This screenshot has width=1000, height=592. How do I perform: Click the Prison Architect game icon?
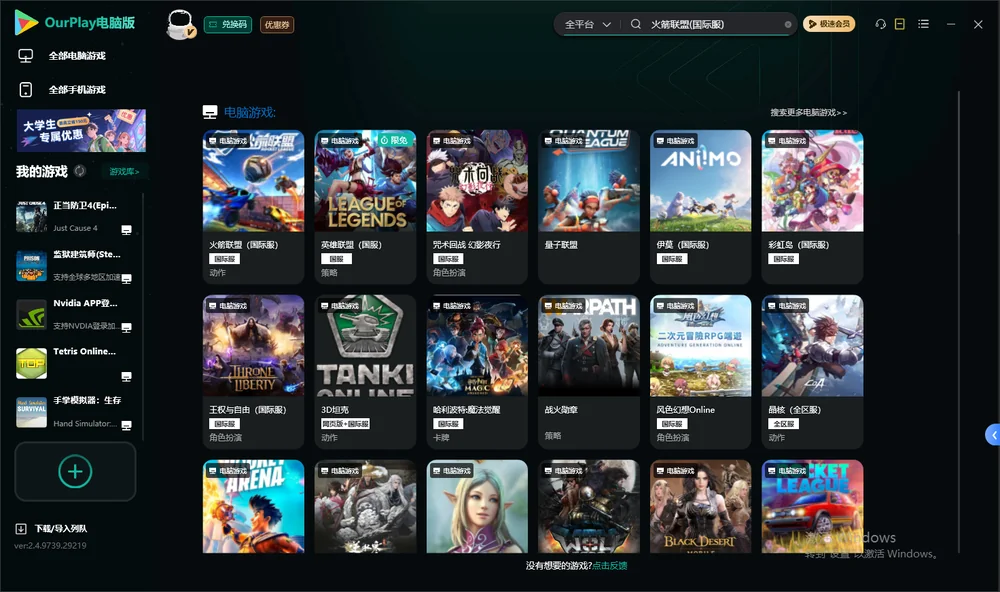point(31,266)
